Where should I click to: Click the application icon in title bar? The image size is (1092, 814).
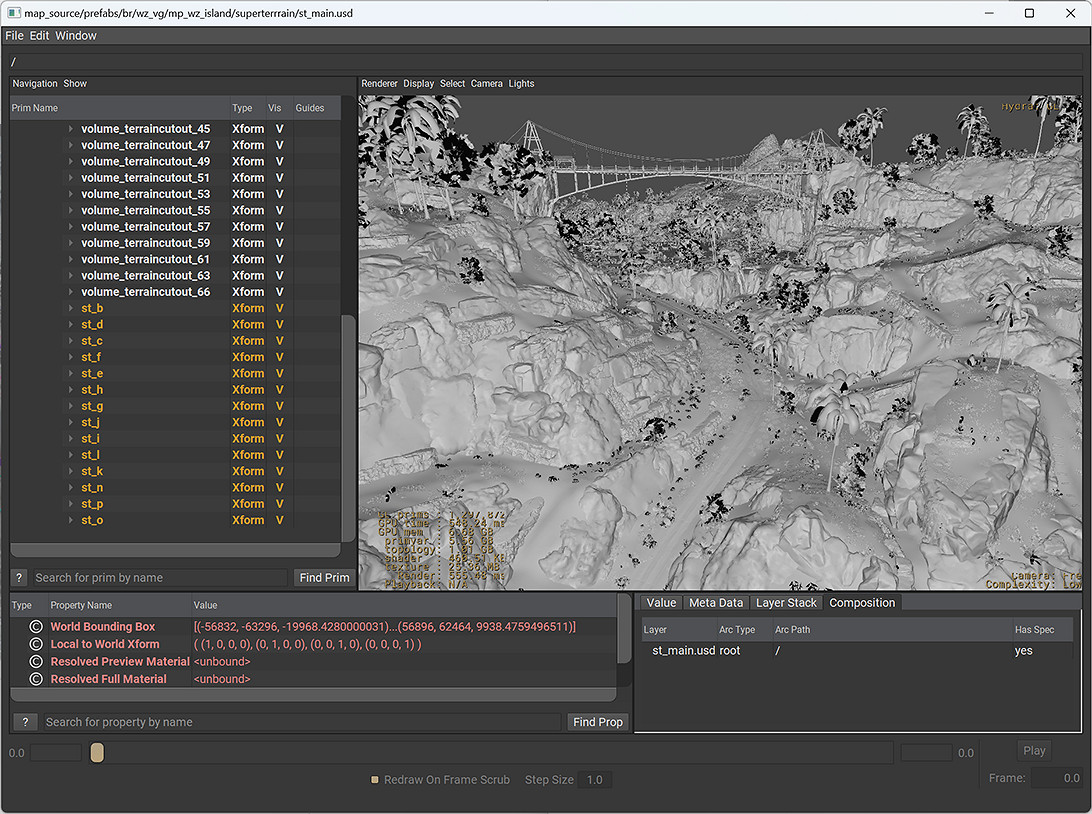pos(13,14)
